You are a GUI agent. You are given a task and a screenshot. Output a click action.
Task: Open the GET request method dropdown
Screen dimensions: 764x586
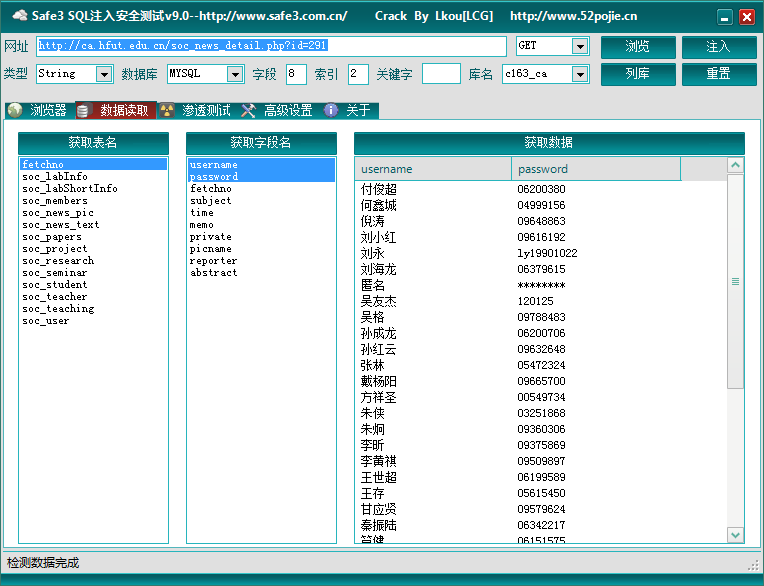[579, 46]
